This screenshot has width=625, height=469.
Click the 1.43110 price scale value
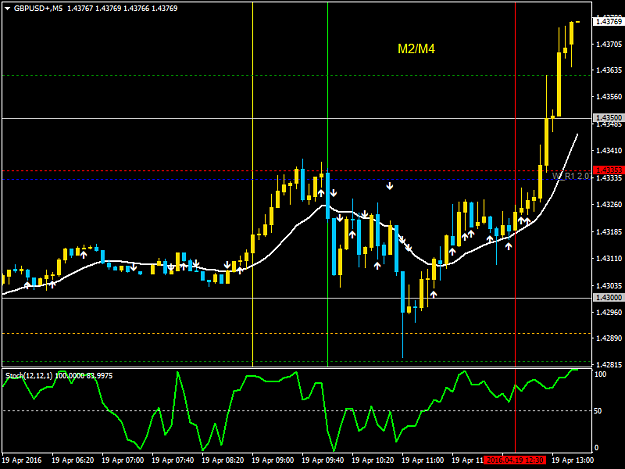click(609, 259)
